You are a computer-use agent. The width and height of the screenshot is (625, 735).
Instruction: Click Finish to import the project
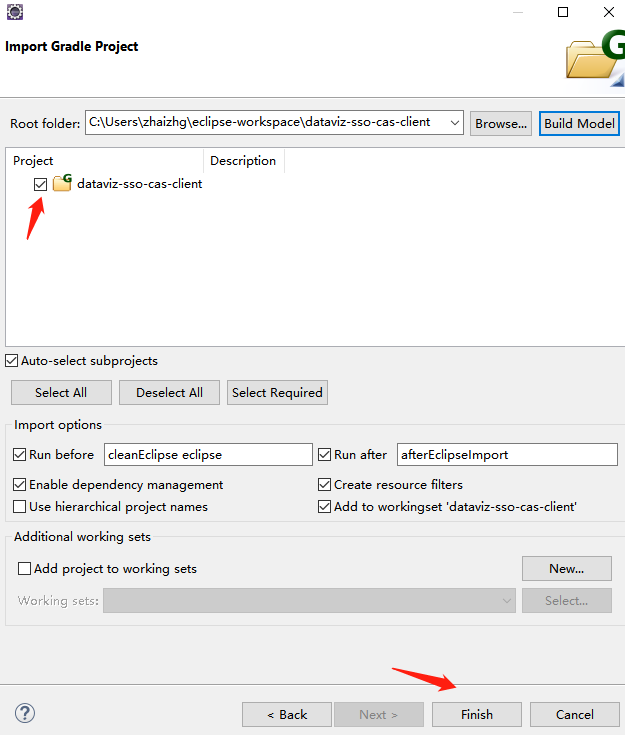click(477, 714)
